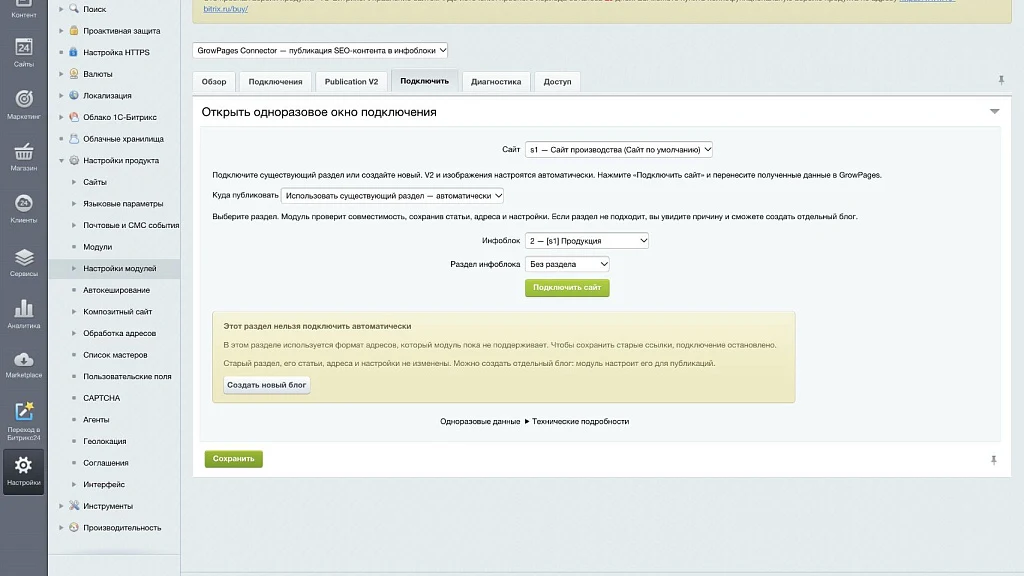
Task: Open the Аналитика chart icon
Action: 24,308
